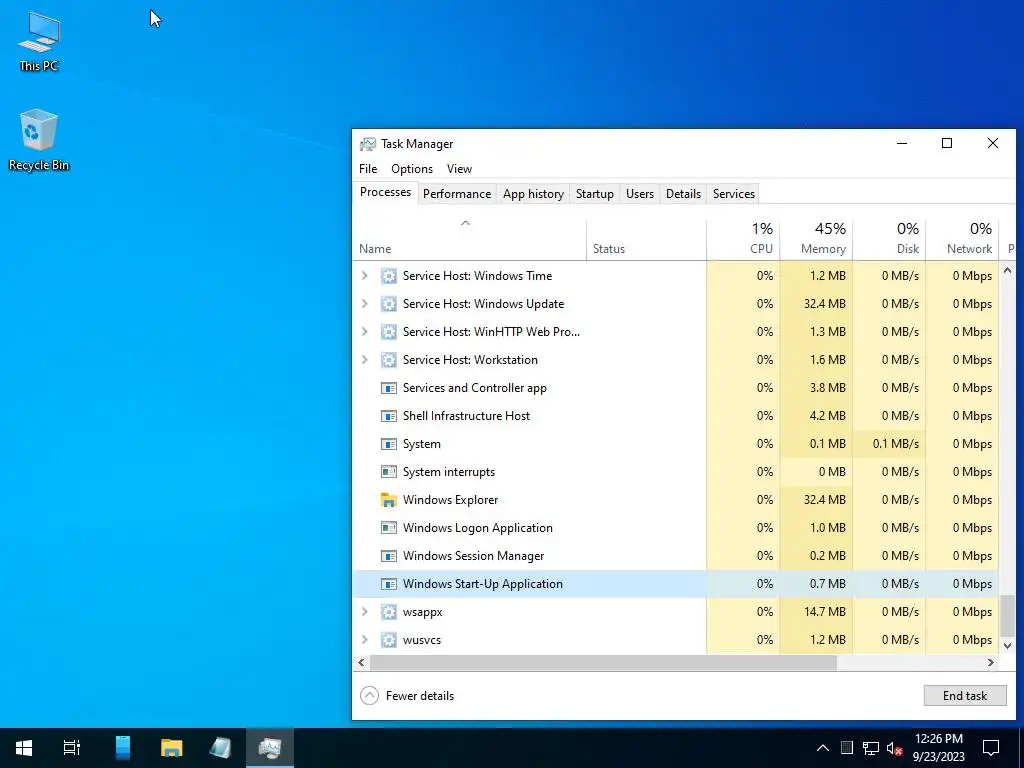Expand the wusvcs process group
This screenshot has height=768, width=1024.
[364, 640]
